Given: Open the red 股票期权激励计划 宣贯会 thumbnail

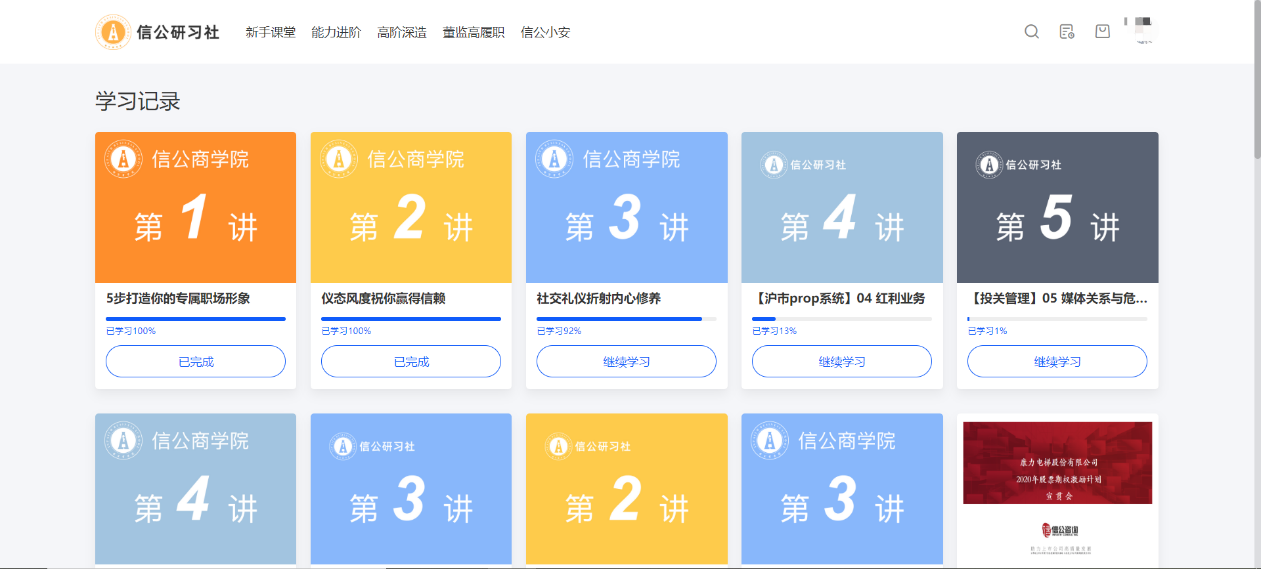Looking at the screenshot, I should point(1057,489).
